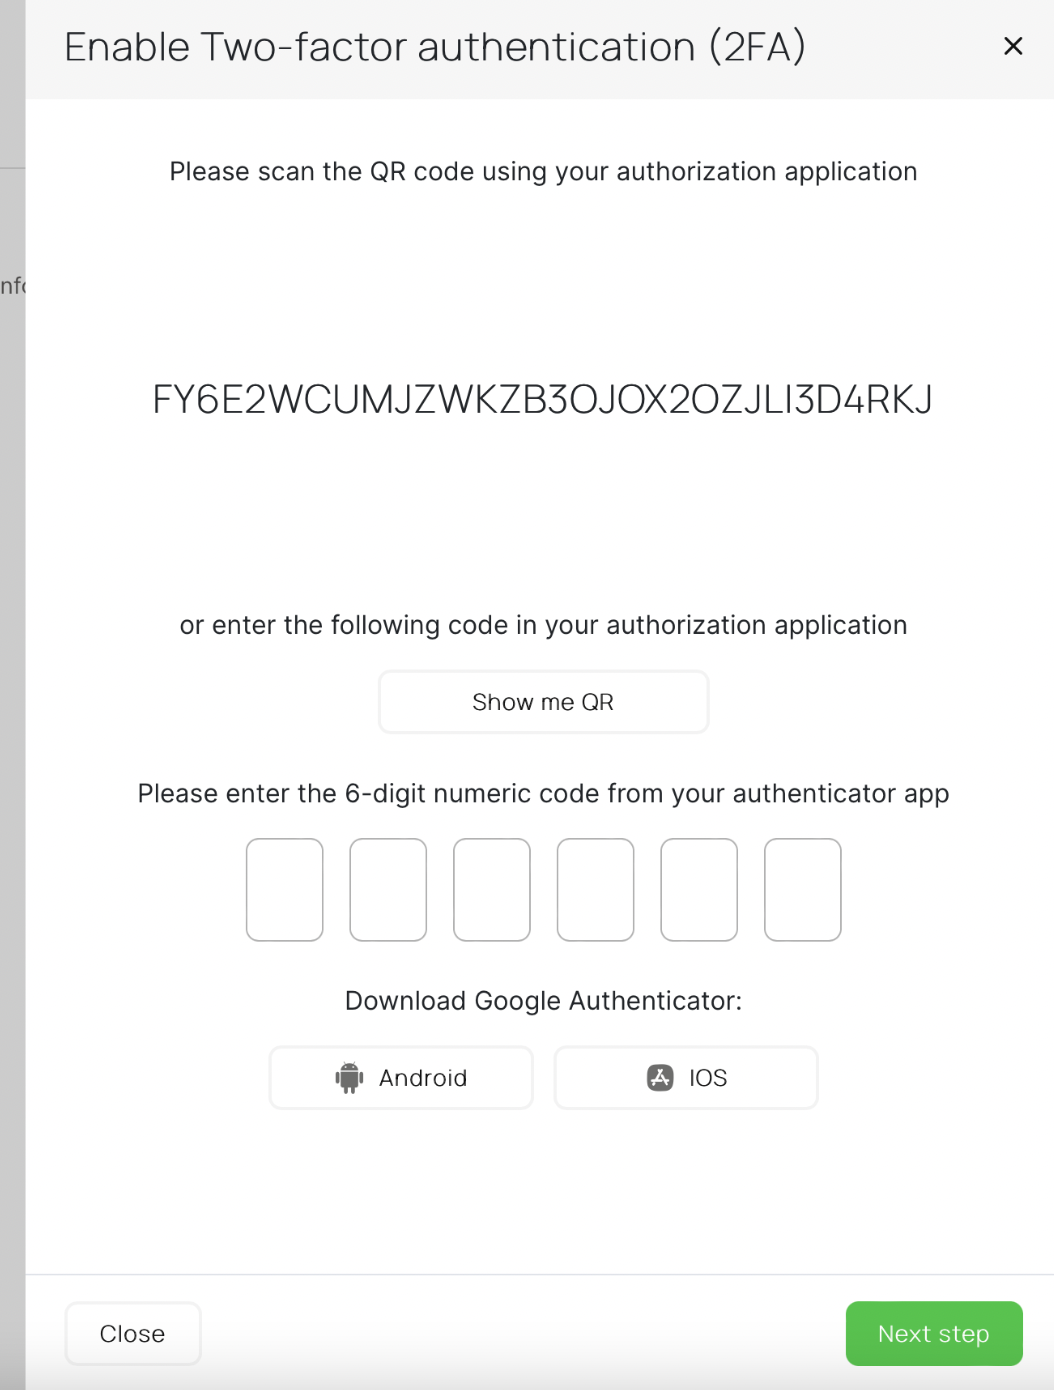1054x1390 pixels.
Task: Click the X to dismiss the 2FA dialog
Action: coord(1013,46)
